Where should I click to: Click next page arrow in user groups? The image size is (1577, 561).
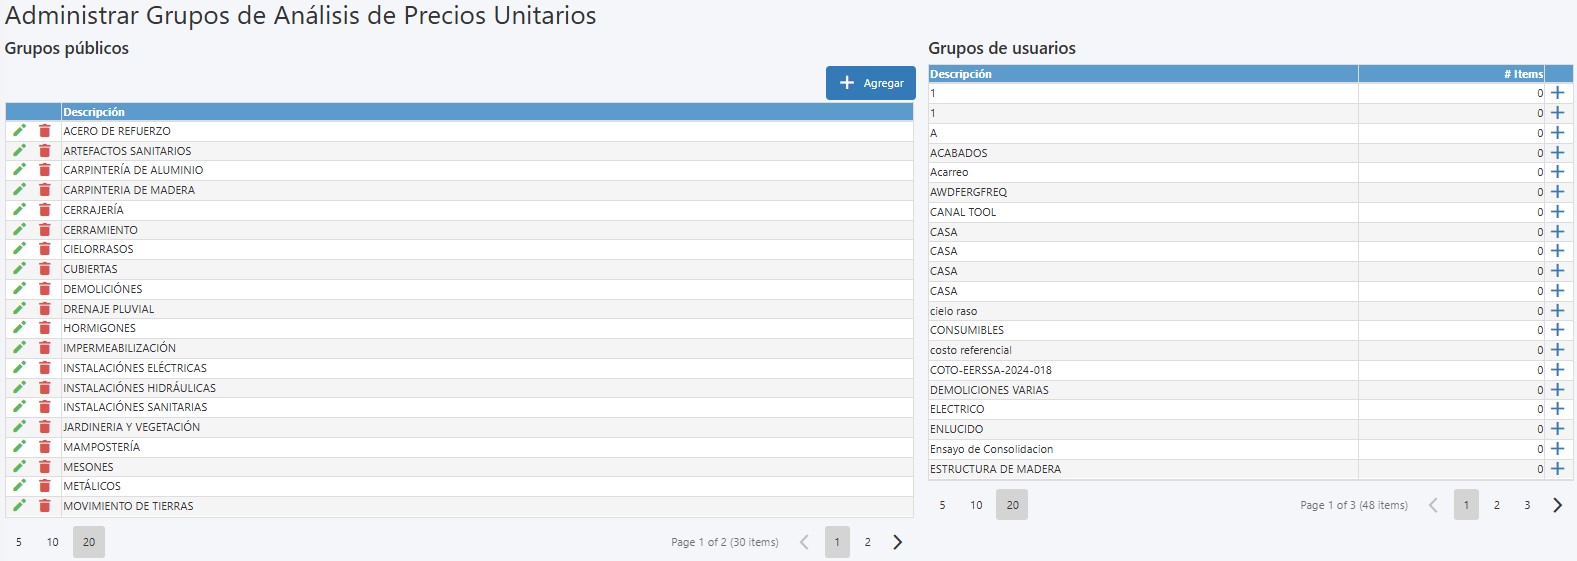click(1557, 505)
